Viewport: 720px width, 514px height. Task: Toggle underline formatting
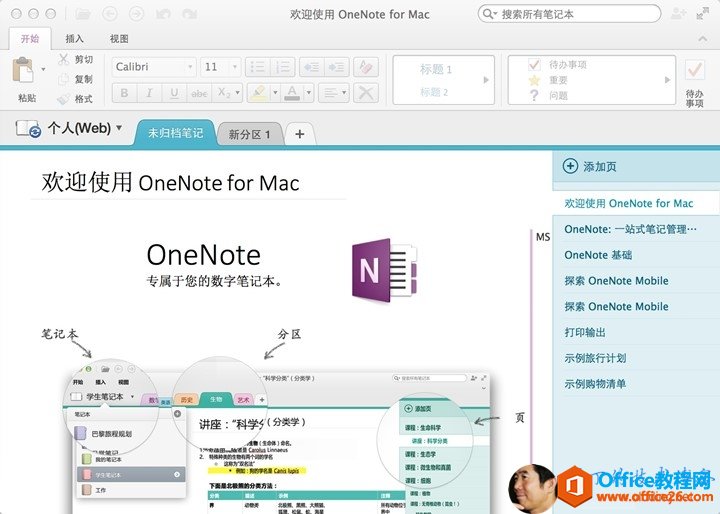click(174, 93)
